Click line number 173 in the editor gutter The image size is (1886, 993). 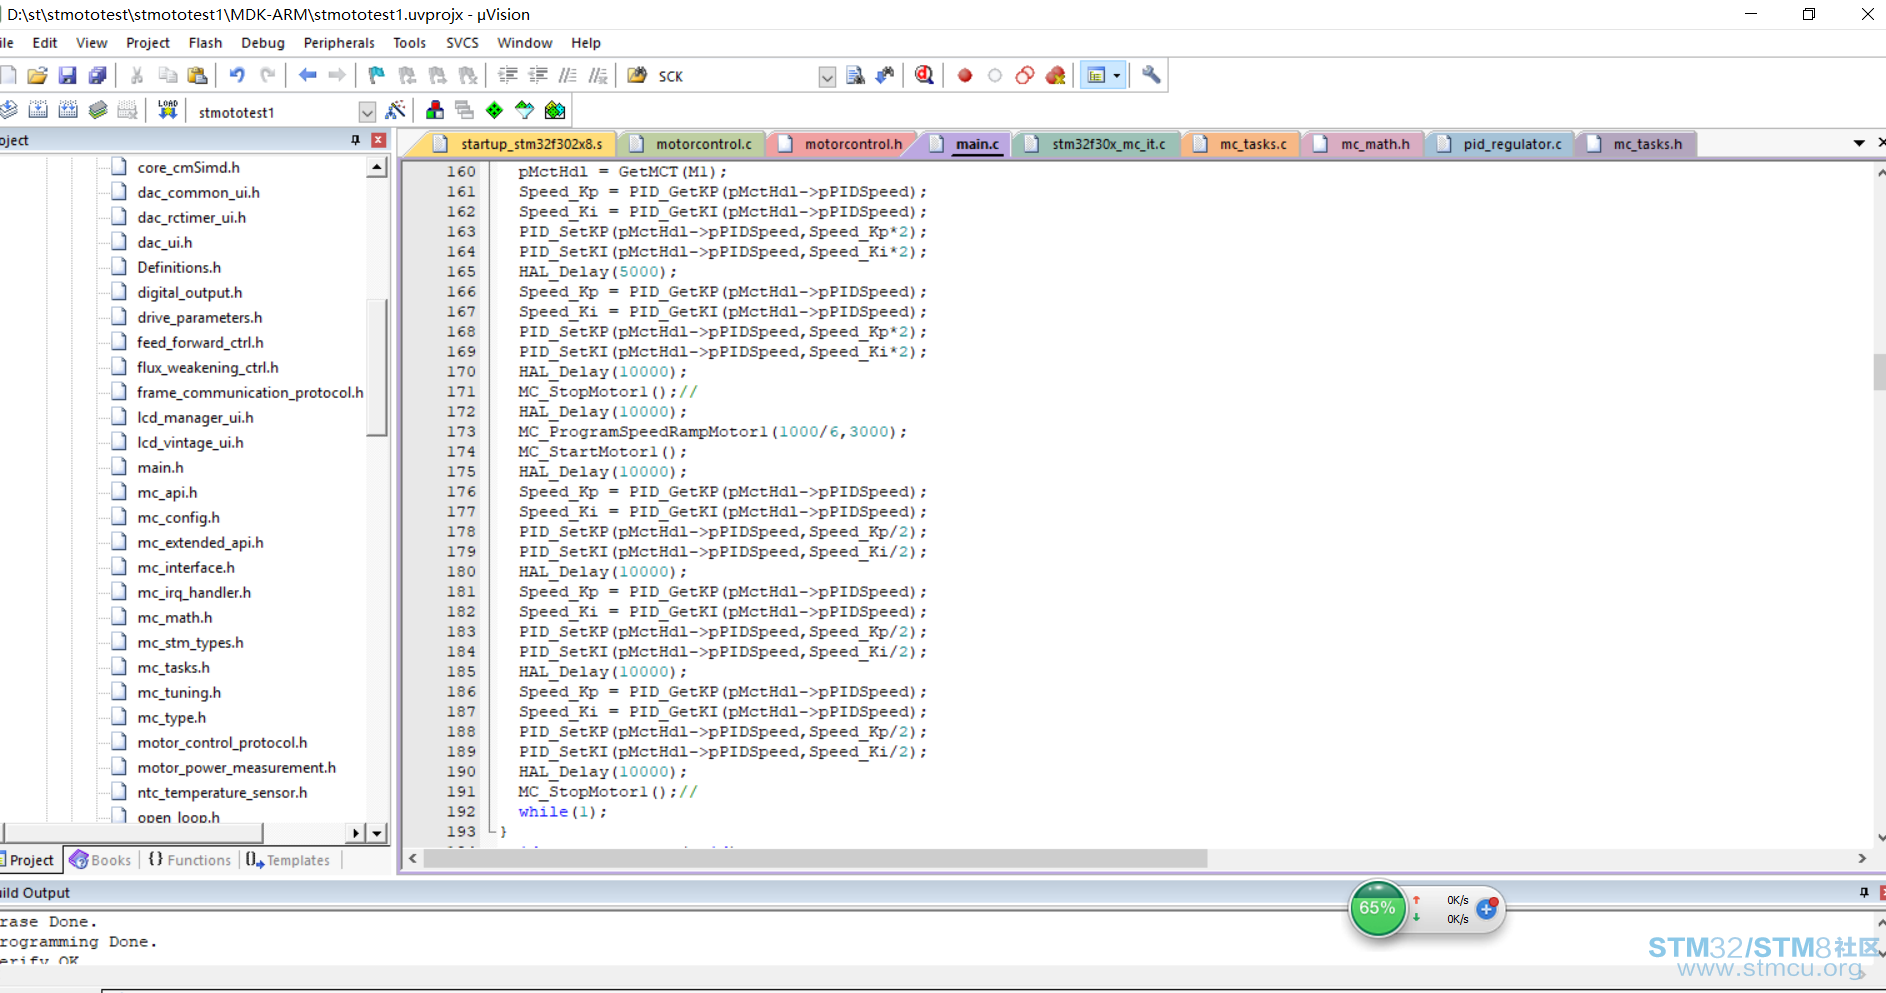461,432
